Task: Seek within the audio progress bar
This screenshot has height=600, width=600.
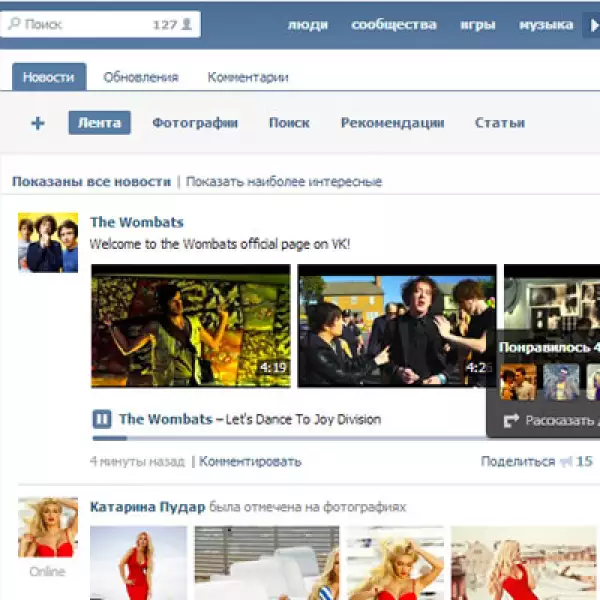Action: [x=290, y=438]
